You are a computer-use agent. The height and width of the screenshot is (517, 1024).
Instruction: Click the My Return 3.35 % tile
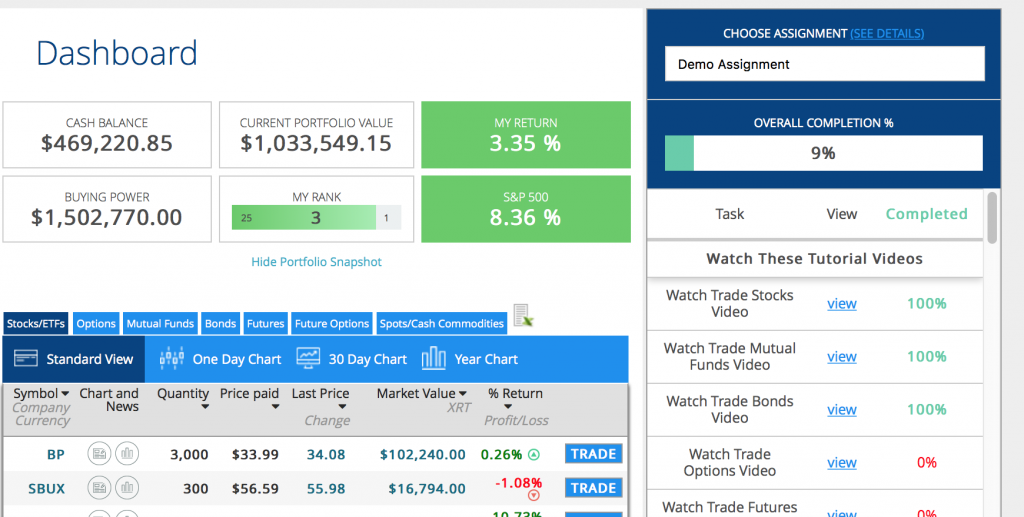[x=526, y=134]
